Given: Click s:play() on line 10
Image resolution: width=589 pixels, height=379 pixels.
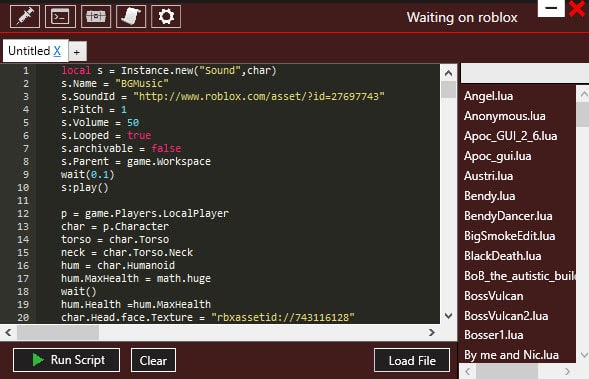Looking at the screenshot, I should pyautogui.click(x=85, y=187).
